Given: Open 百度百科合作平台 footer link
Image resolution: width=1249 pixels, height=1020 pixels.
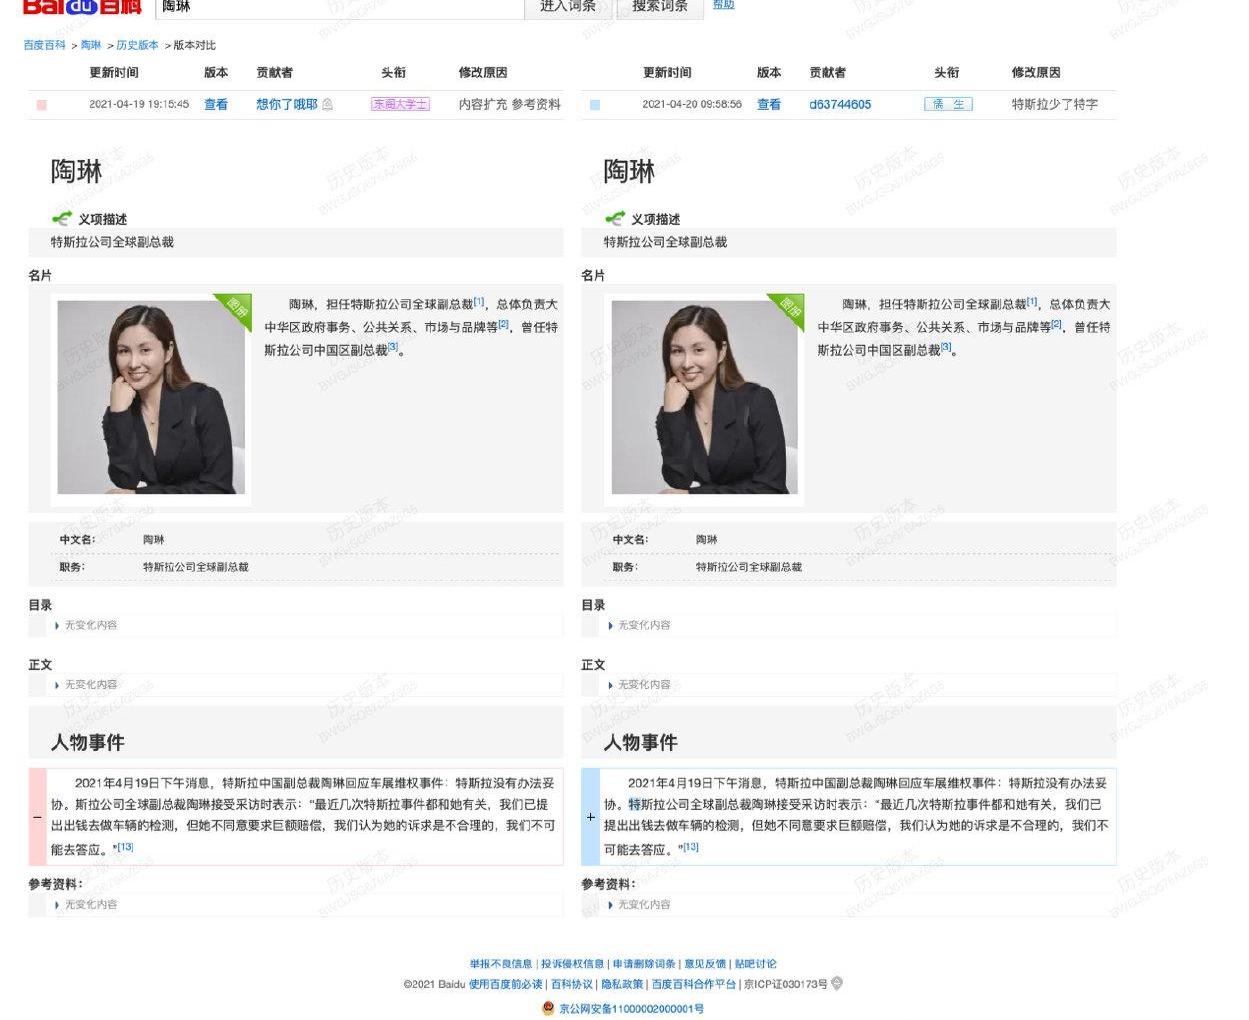Looking at the screenshot, I should click(694, 984).
